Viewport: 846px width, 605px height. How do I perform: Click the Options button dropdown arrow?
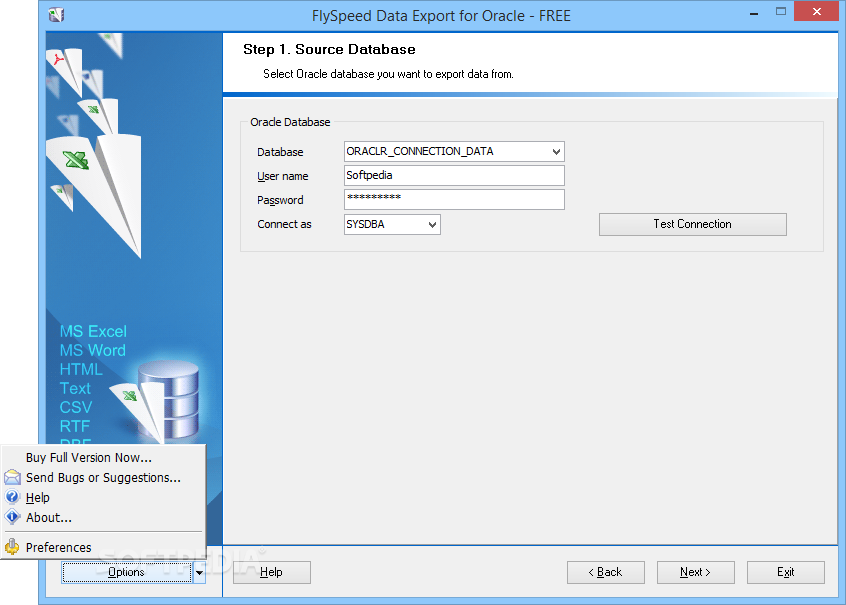pos(199,573)
